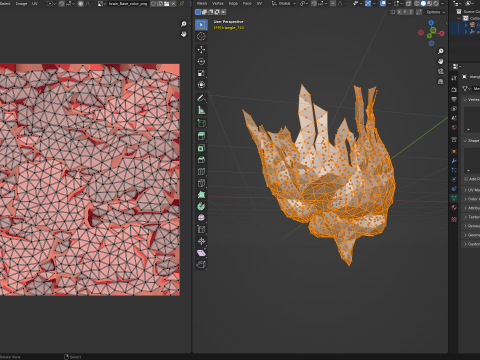Select the Smooth tool
This screenshot has height=360, width=480.
(x=201, y=218)
